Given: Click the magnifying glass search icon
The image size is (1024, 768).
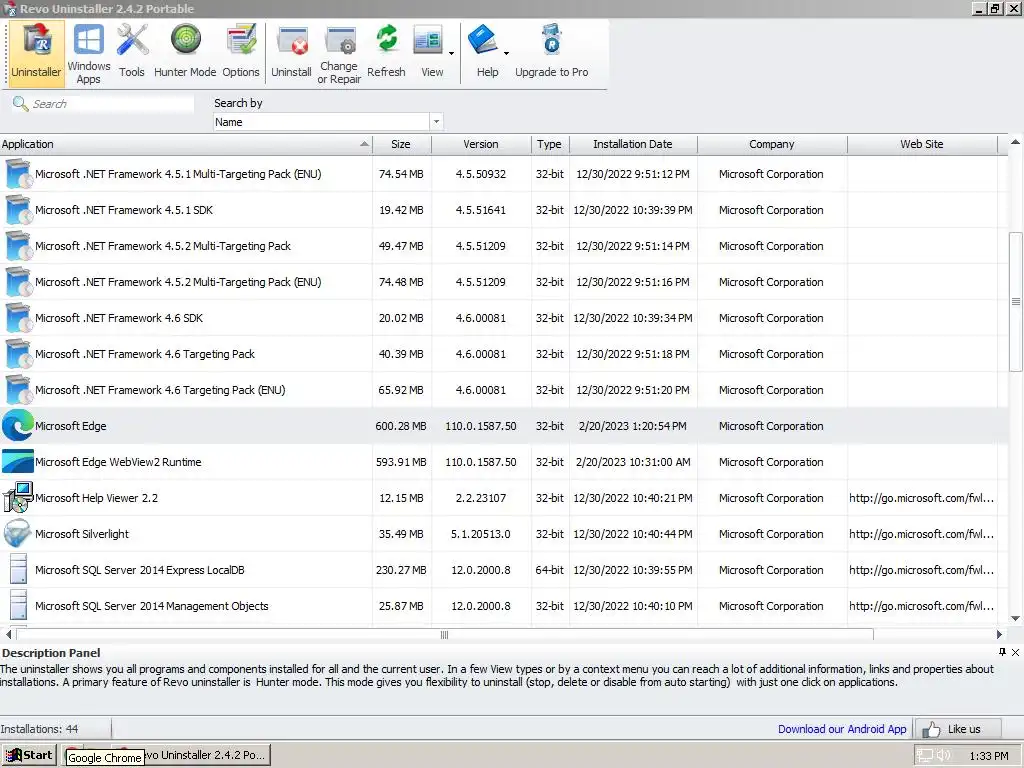Looking at the screenshot, I should pyautogui.click(x=20, y=104).
